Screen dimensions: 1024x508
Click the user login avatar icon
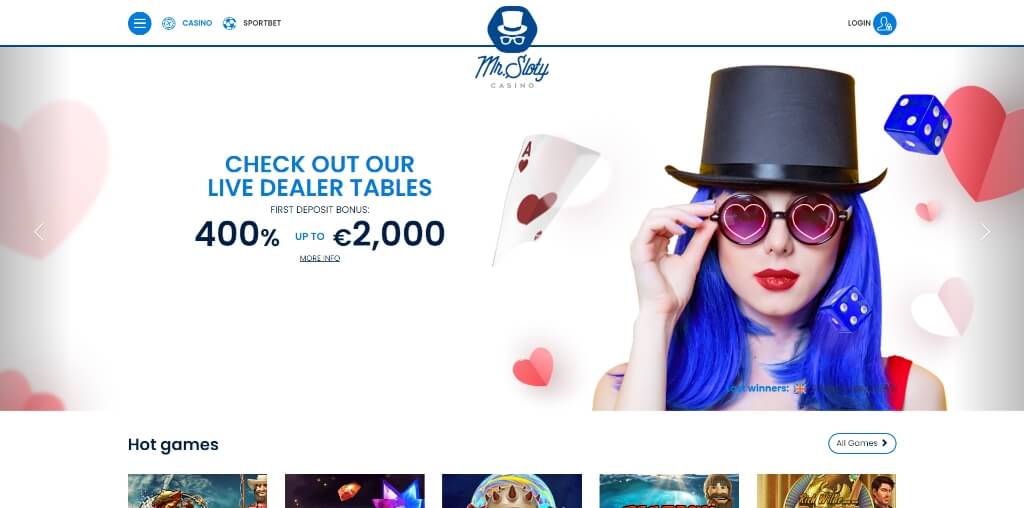click(x=884, y=24)
